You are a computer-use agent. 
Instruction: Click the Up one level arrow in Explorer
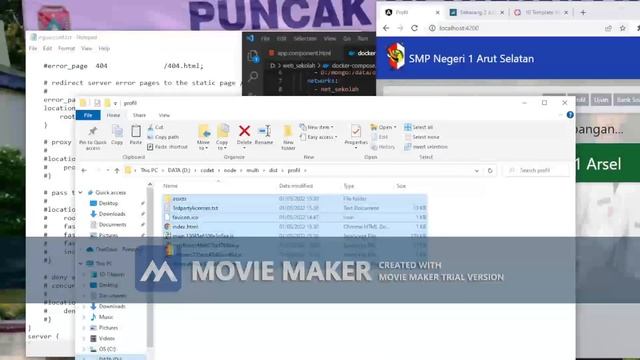tap(117, 170)
